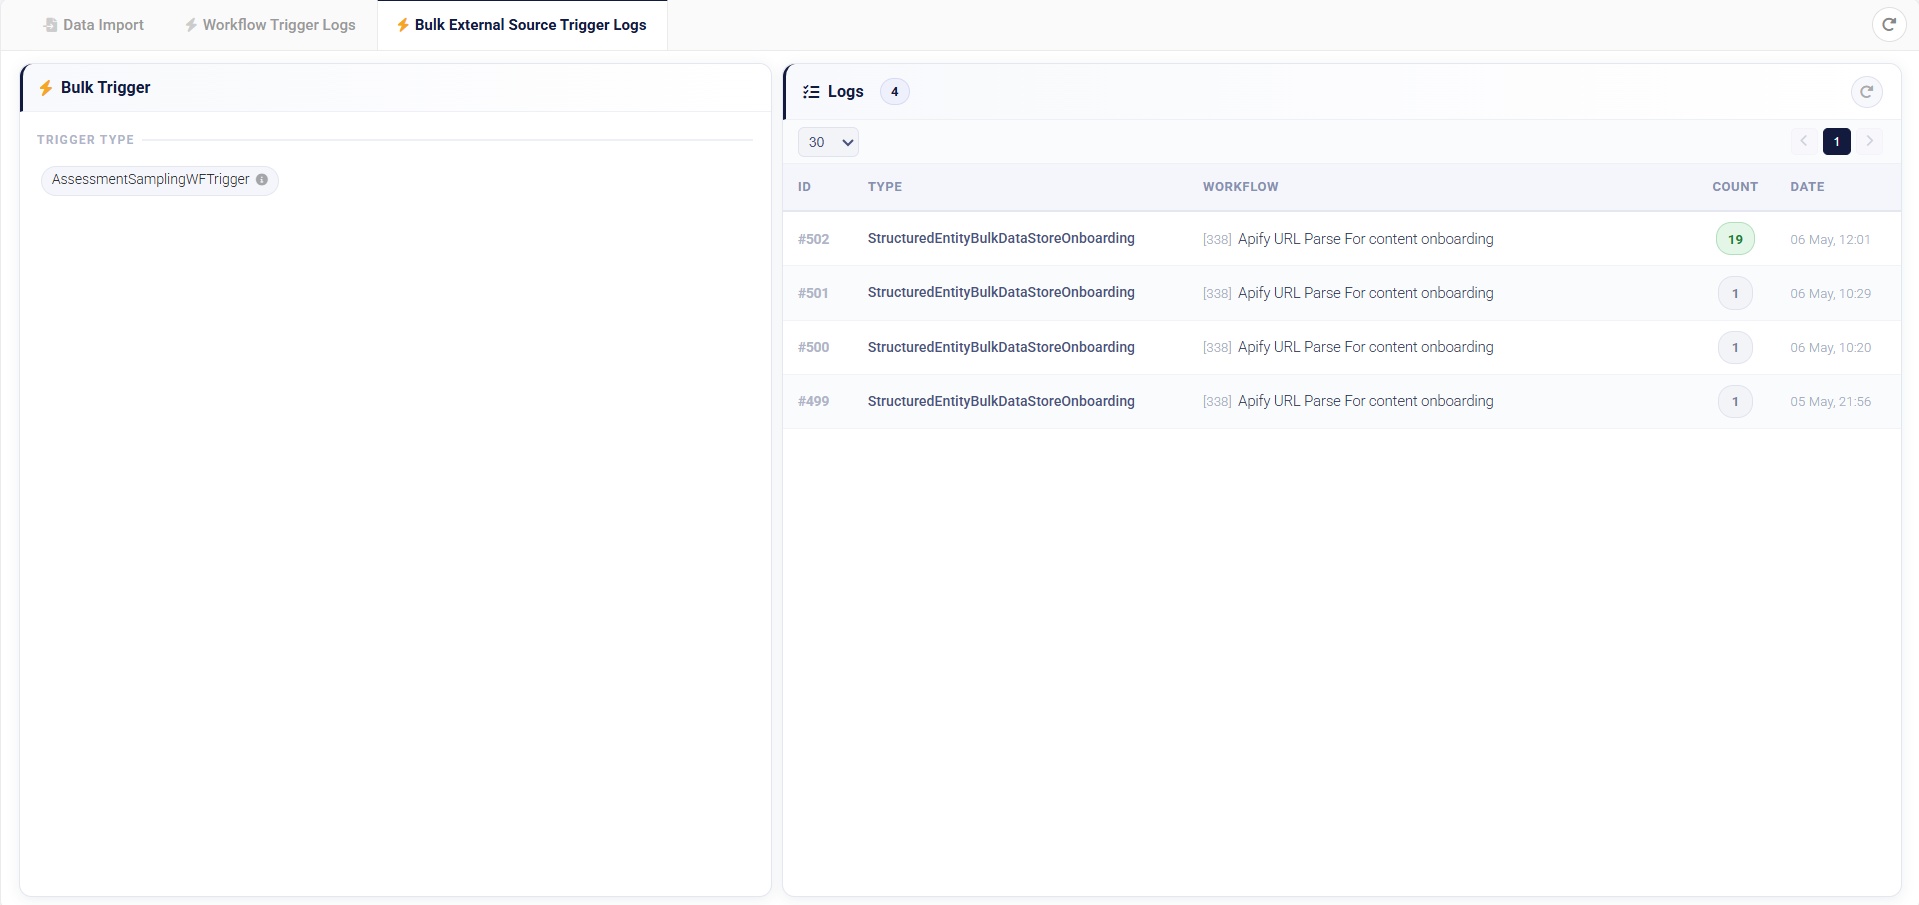Viewport: 1919px width, 905px height.
Task: Click the info icon on AssessmentSamplingWFTrigger
Action: pyautogui.click(x=262, y=180)
